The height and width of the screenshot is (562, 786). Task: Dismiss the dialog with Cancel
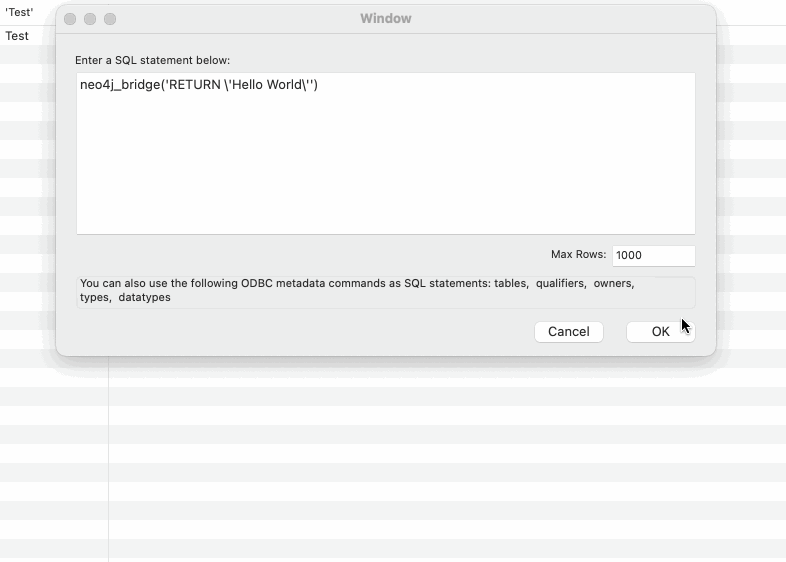[x=568, y=332]
